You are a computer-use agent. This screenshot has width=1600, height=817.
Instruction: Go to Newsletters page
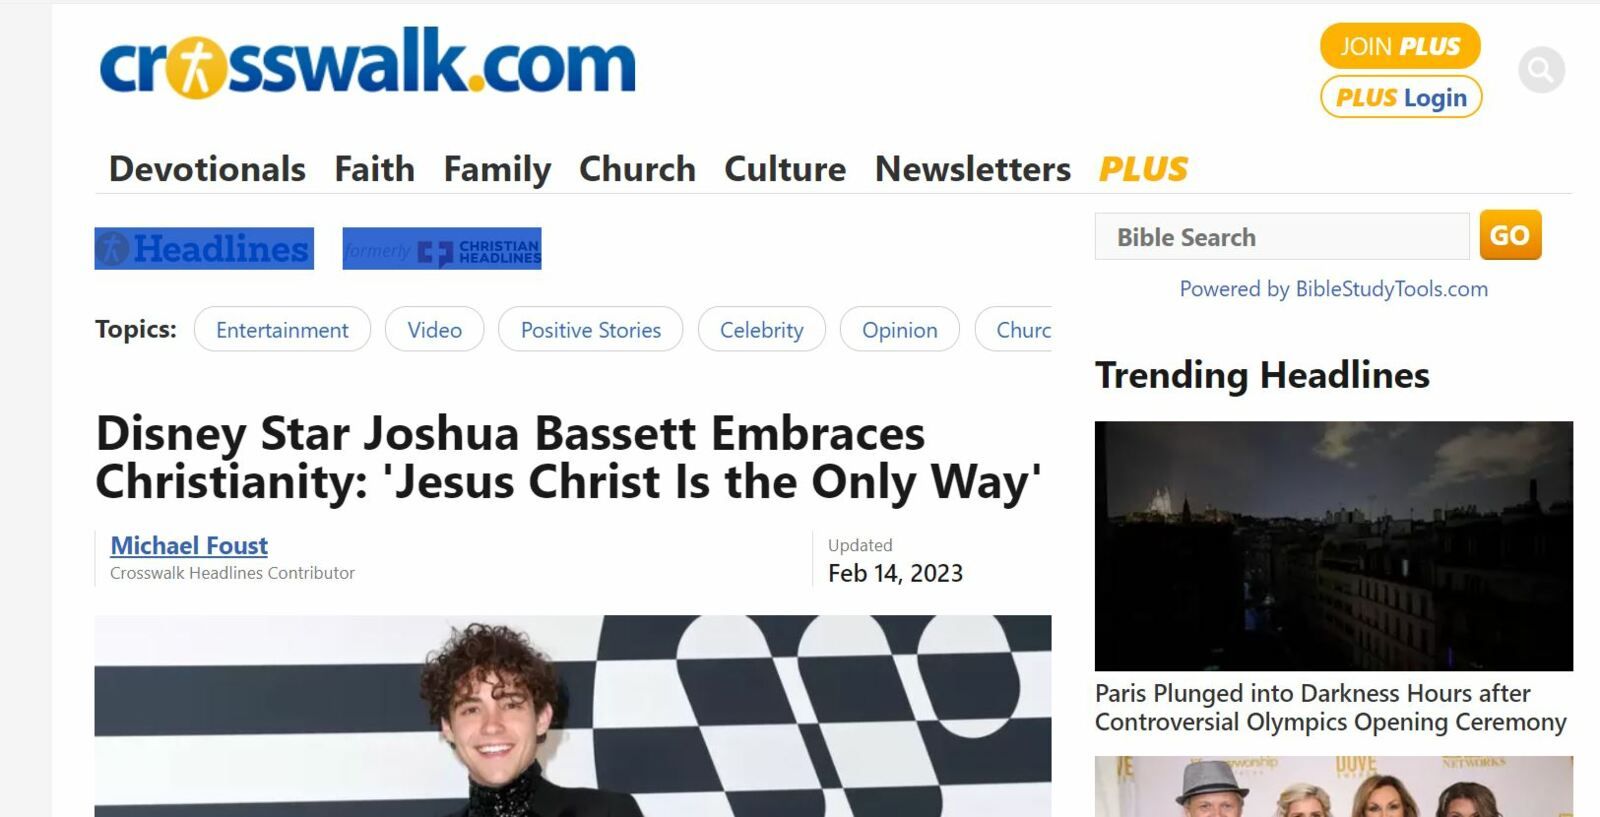973,169
